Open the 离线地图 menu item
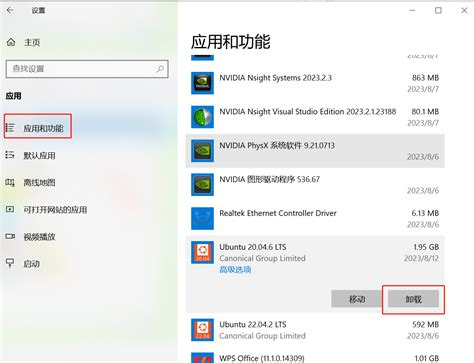 point(39,182)
